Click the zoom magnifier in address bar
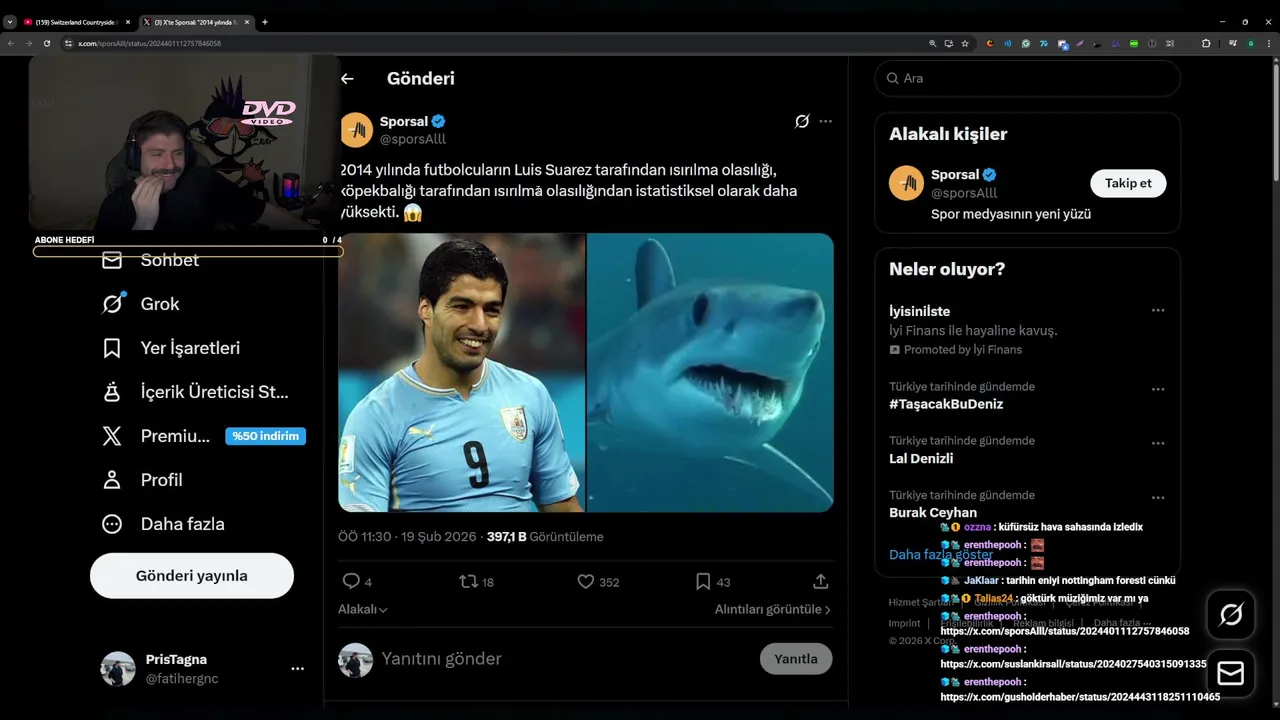This screenshot has width=1280, height=720. pos(933,44)
